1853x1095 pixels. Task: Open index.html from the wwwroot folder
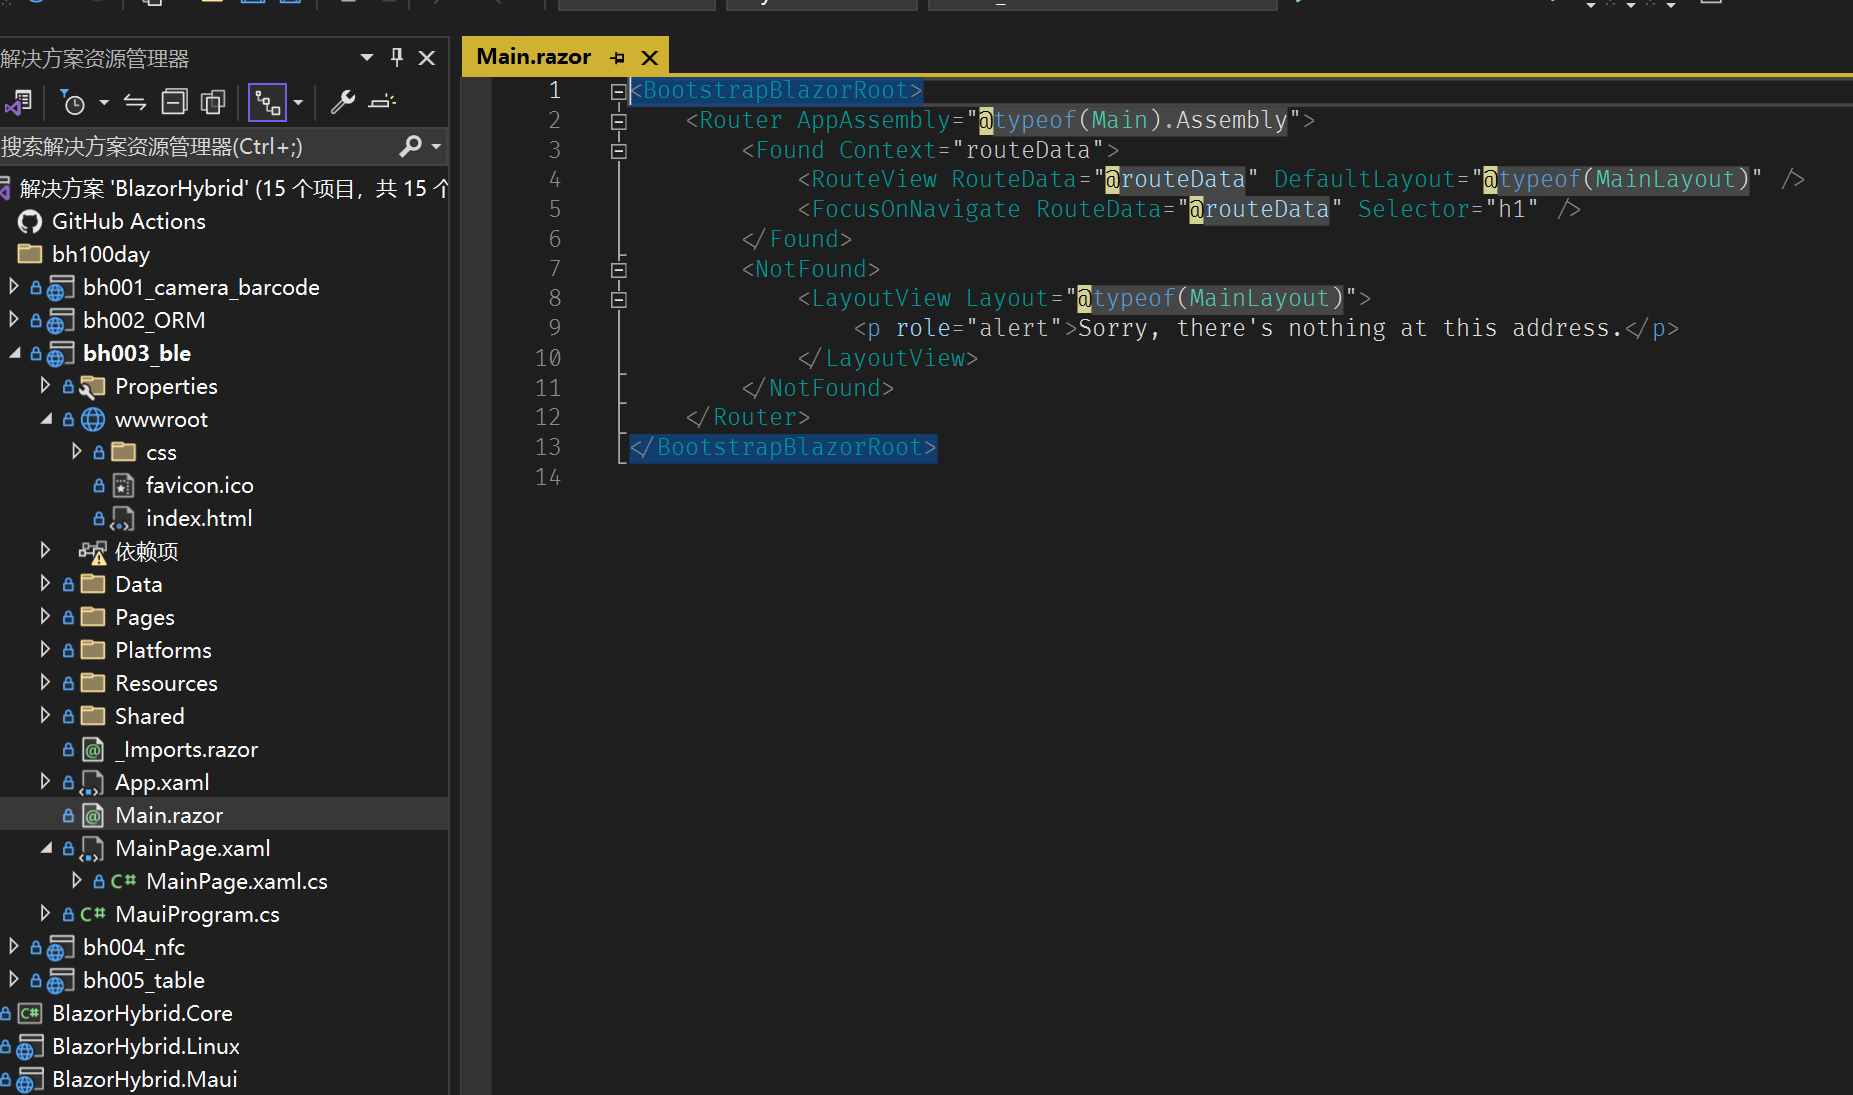point(198,518)
